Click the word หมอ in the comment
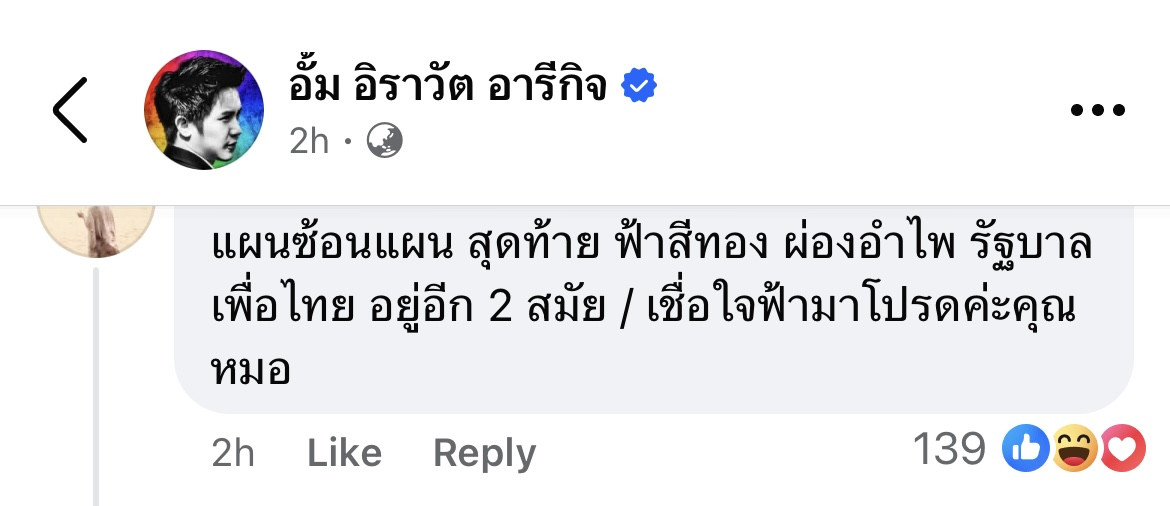1170x506 pixels. coord(251,369)
